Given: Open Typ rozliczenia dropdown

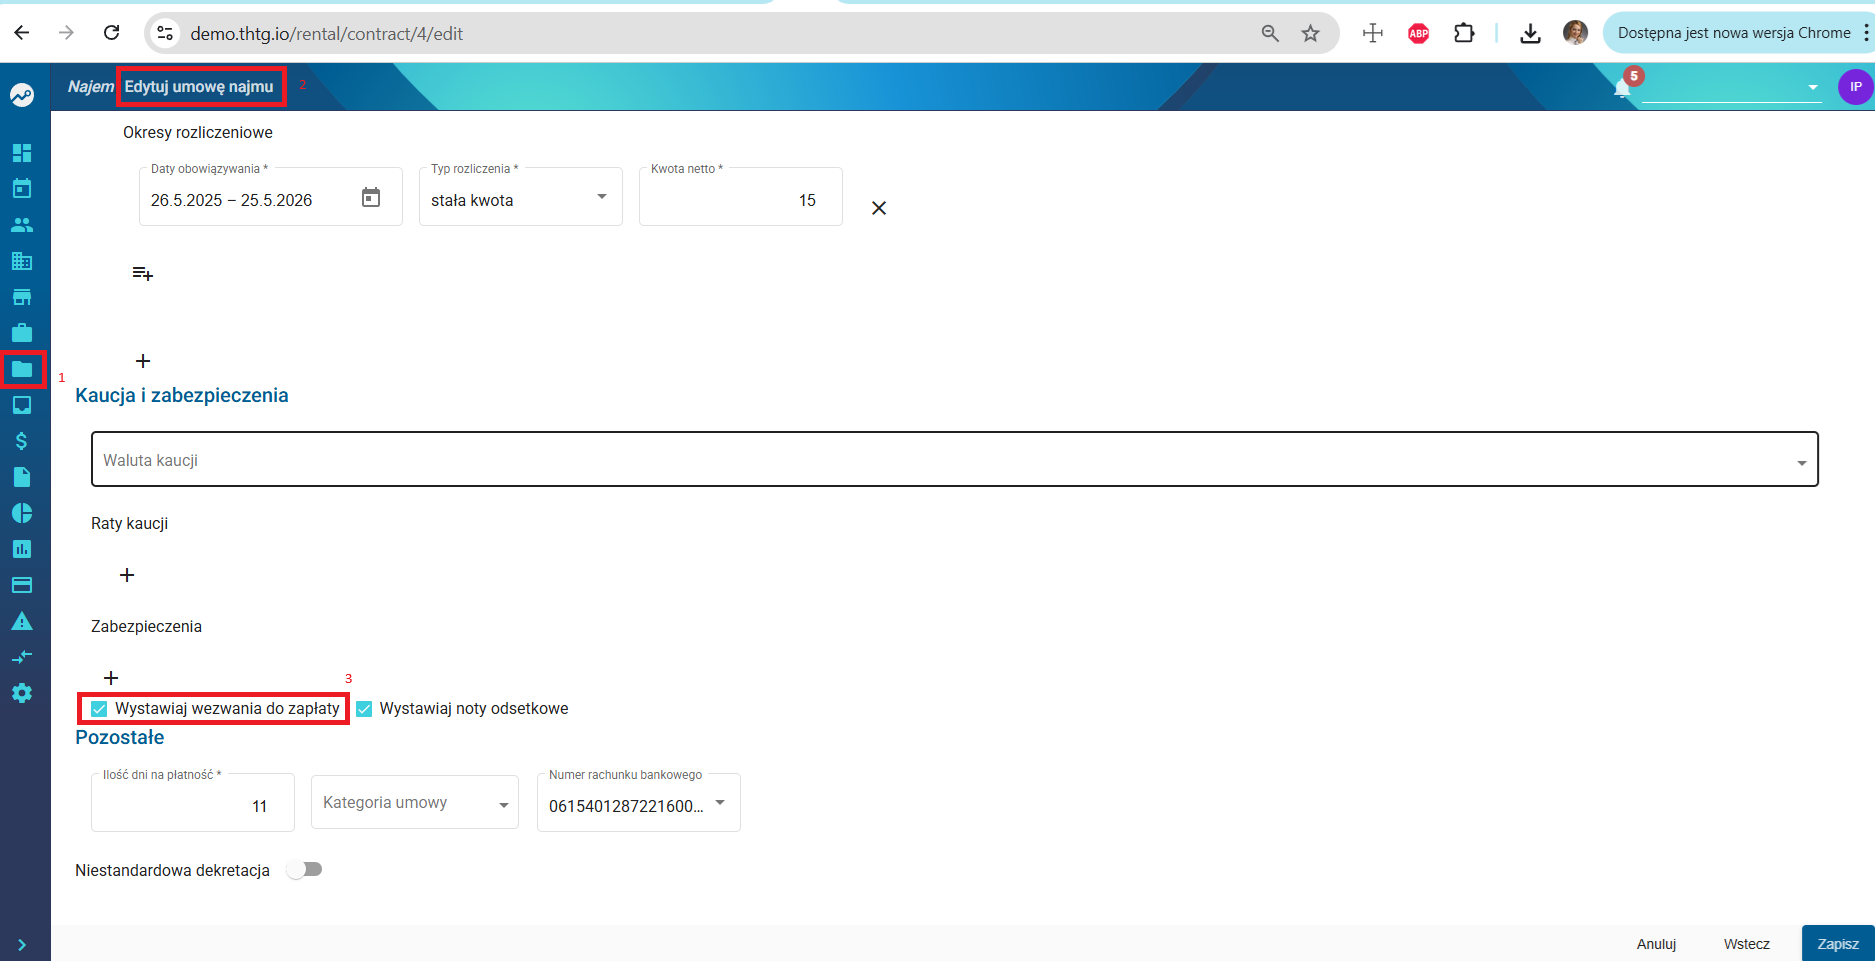Looking at the screenshot, I should pyautogui.click(x=521, y=197).
